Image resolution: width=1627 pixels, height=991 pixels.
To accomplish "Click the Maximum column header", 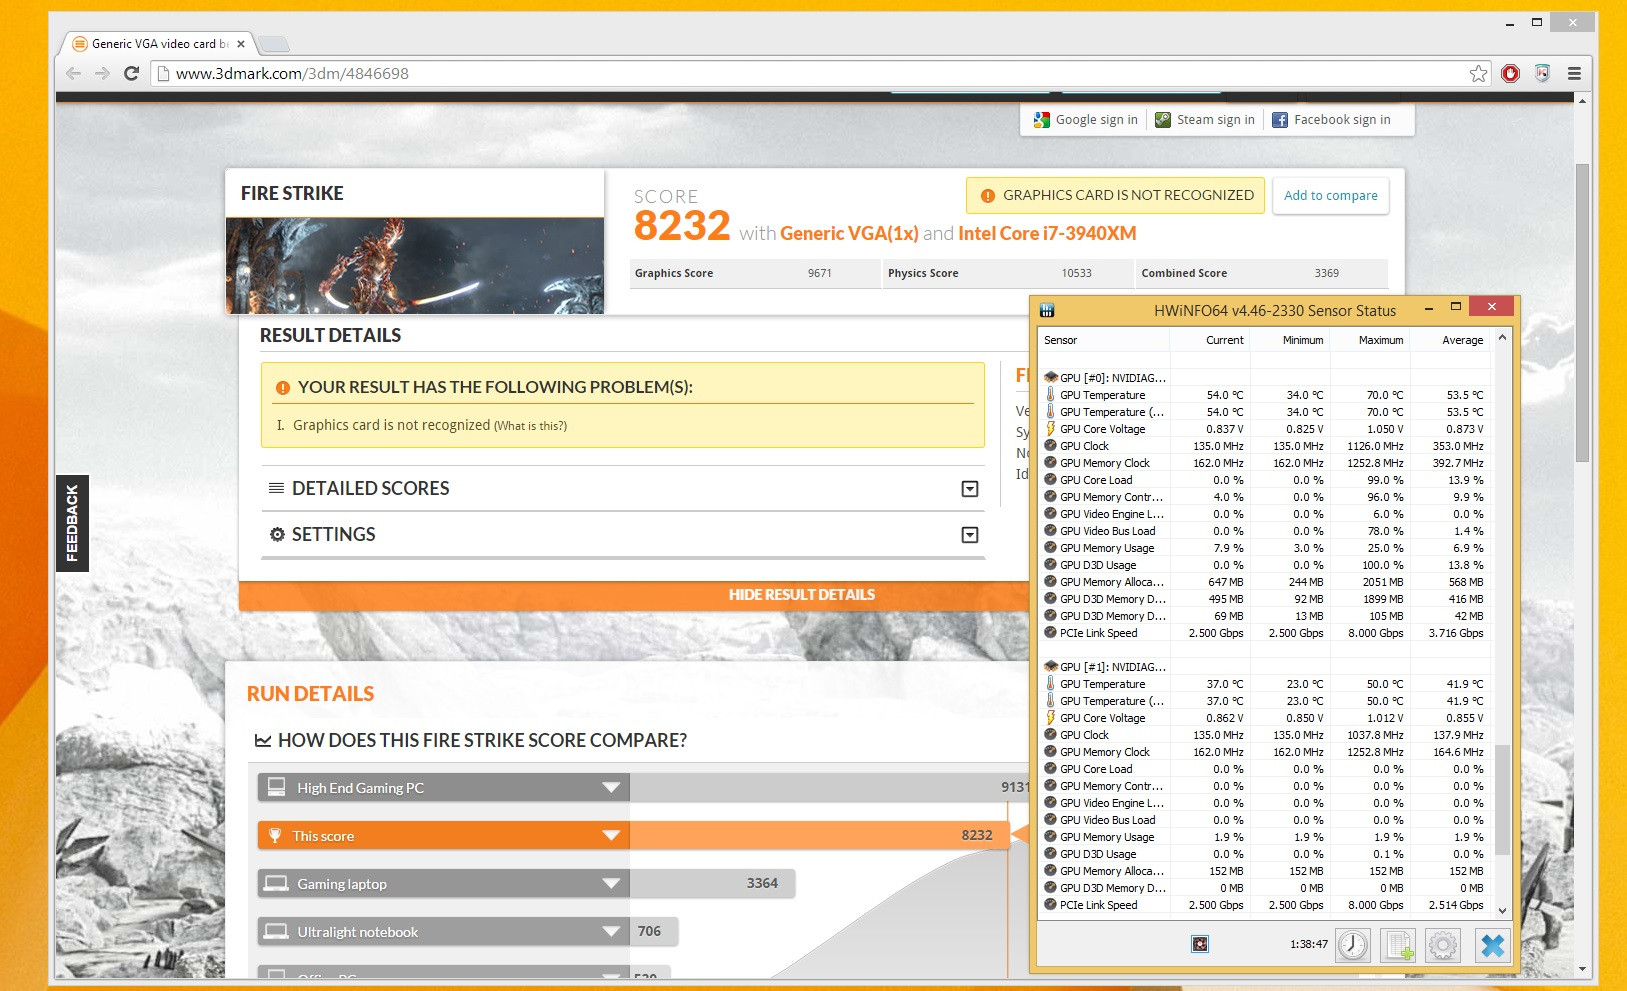I will coord(1369,340).
